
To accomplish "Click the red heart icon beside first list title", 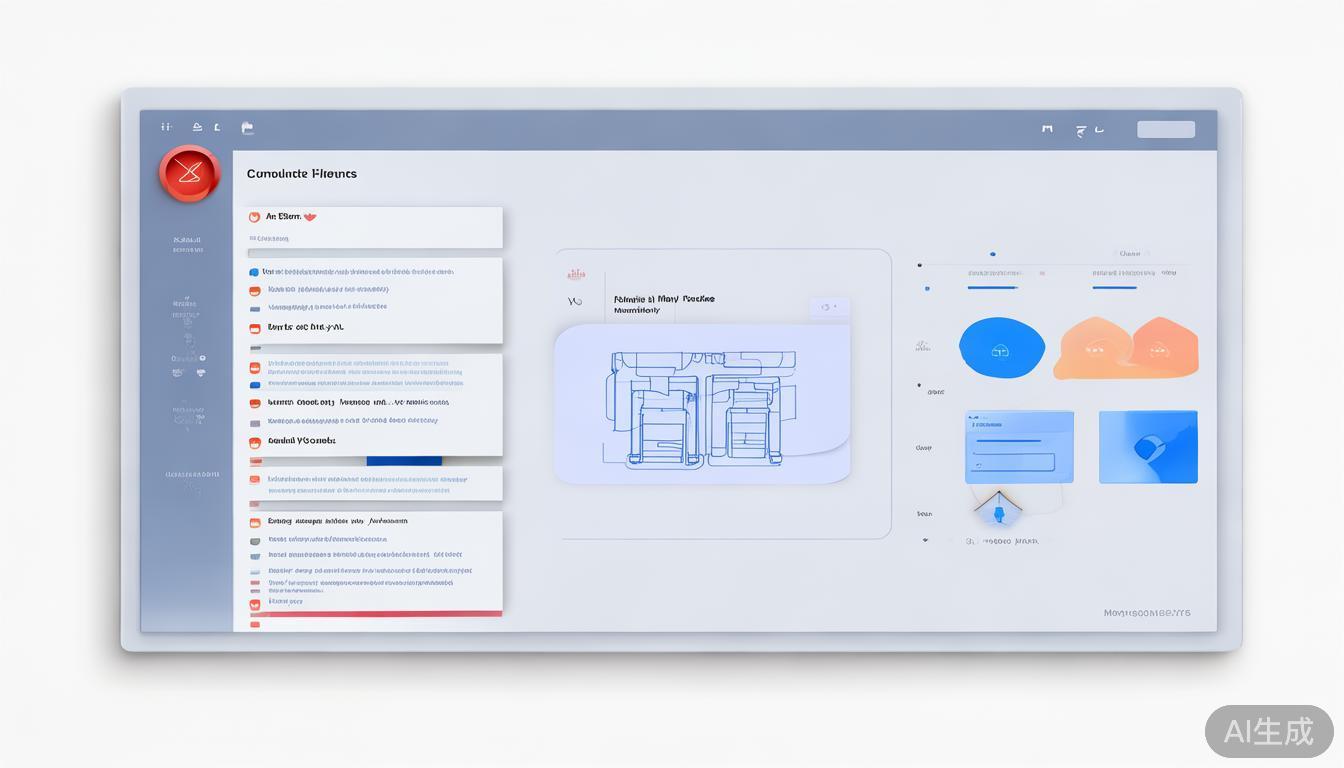I will click(310, 217).
